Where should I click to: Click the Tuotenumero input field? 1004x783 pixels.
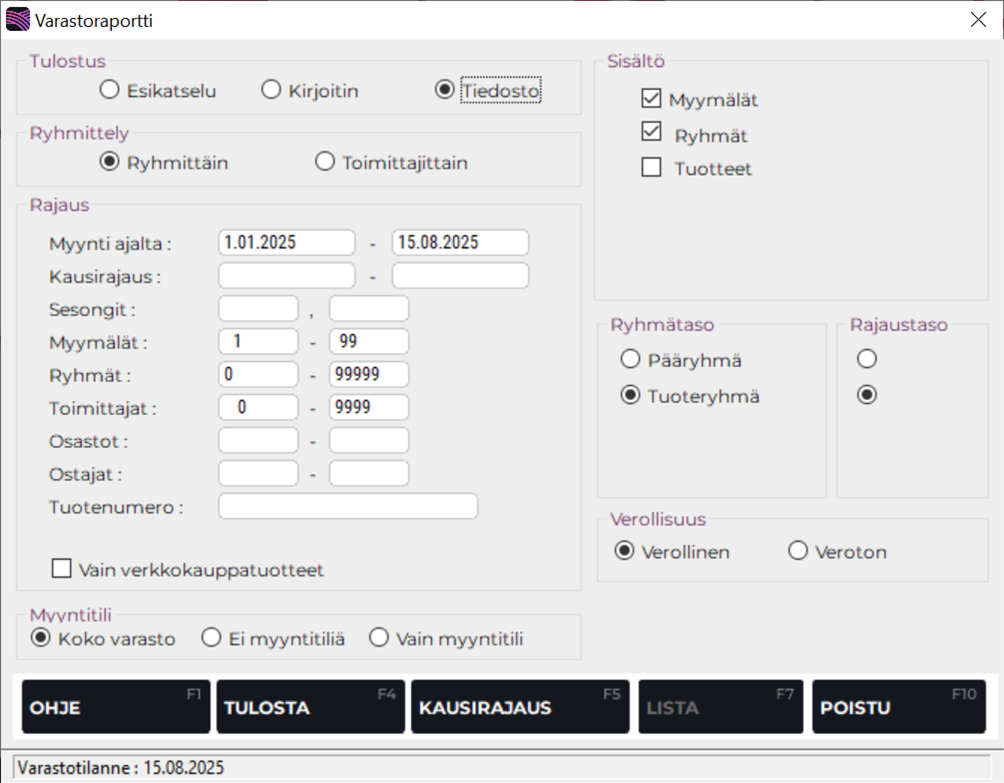coord(348,506)
